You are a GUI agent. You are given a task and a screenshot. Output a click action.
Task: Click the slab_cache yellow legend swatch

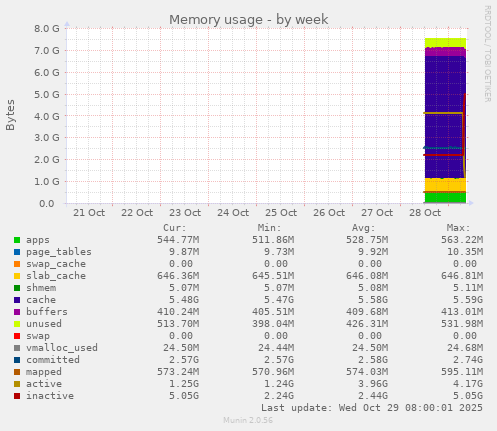tap(17, 276)
